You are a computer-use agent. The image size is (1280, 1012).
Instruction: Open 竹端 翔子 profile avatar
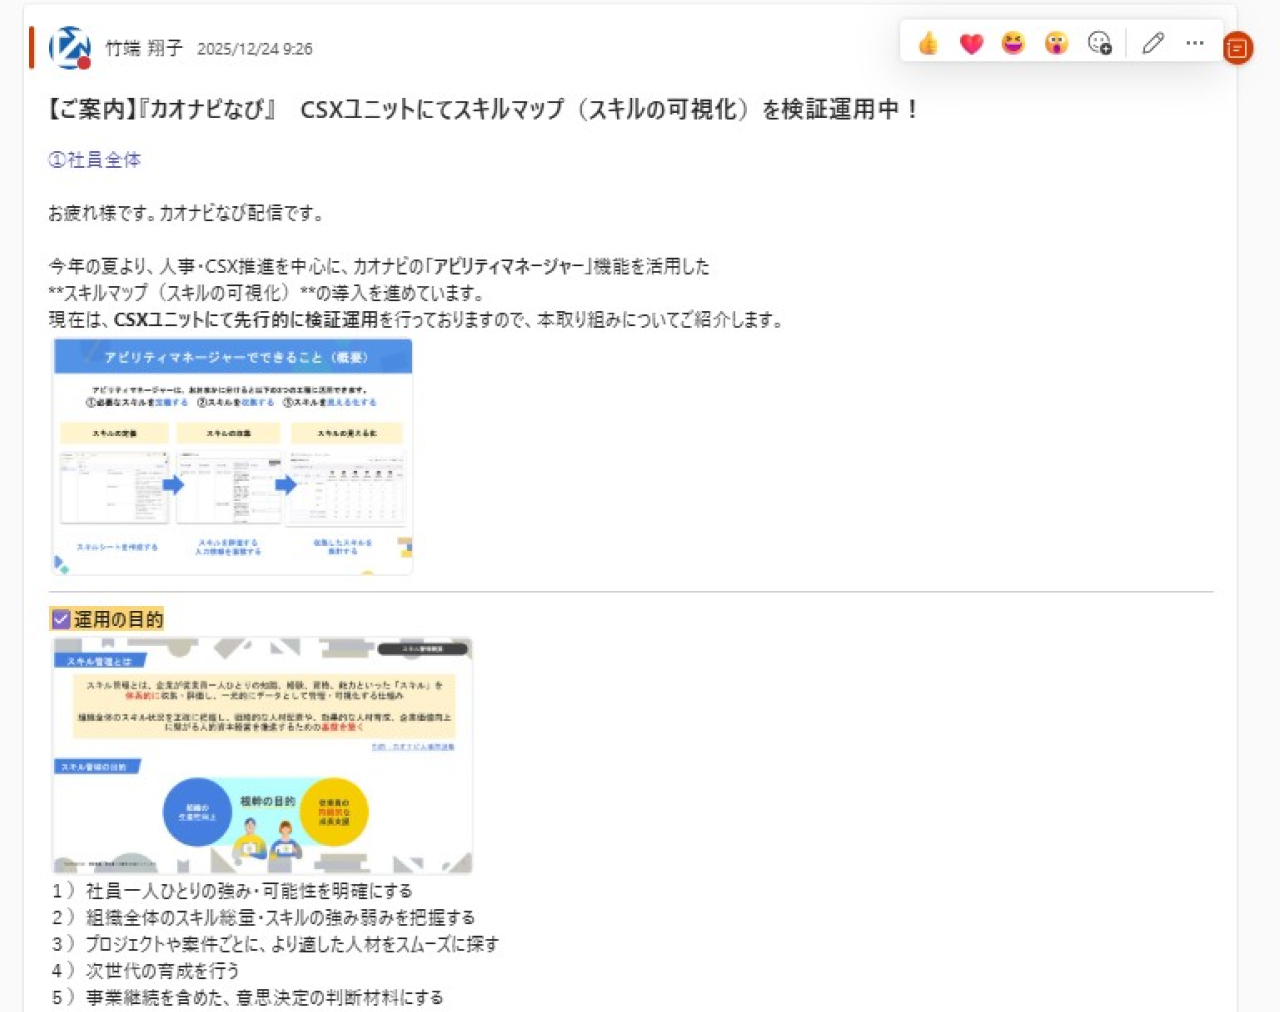(x=70, y=47)
